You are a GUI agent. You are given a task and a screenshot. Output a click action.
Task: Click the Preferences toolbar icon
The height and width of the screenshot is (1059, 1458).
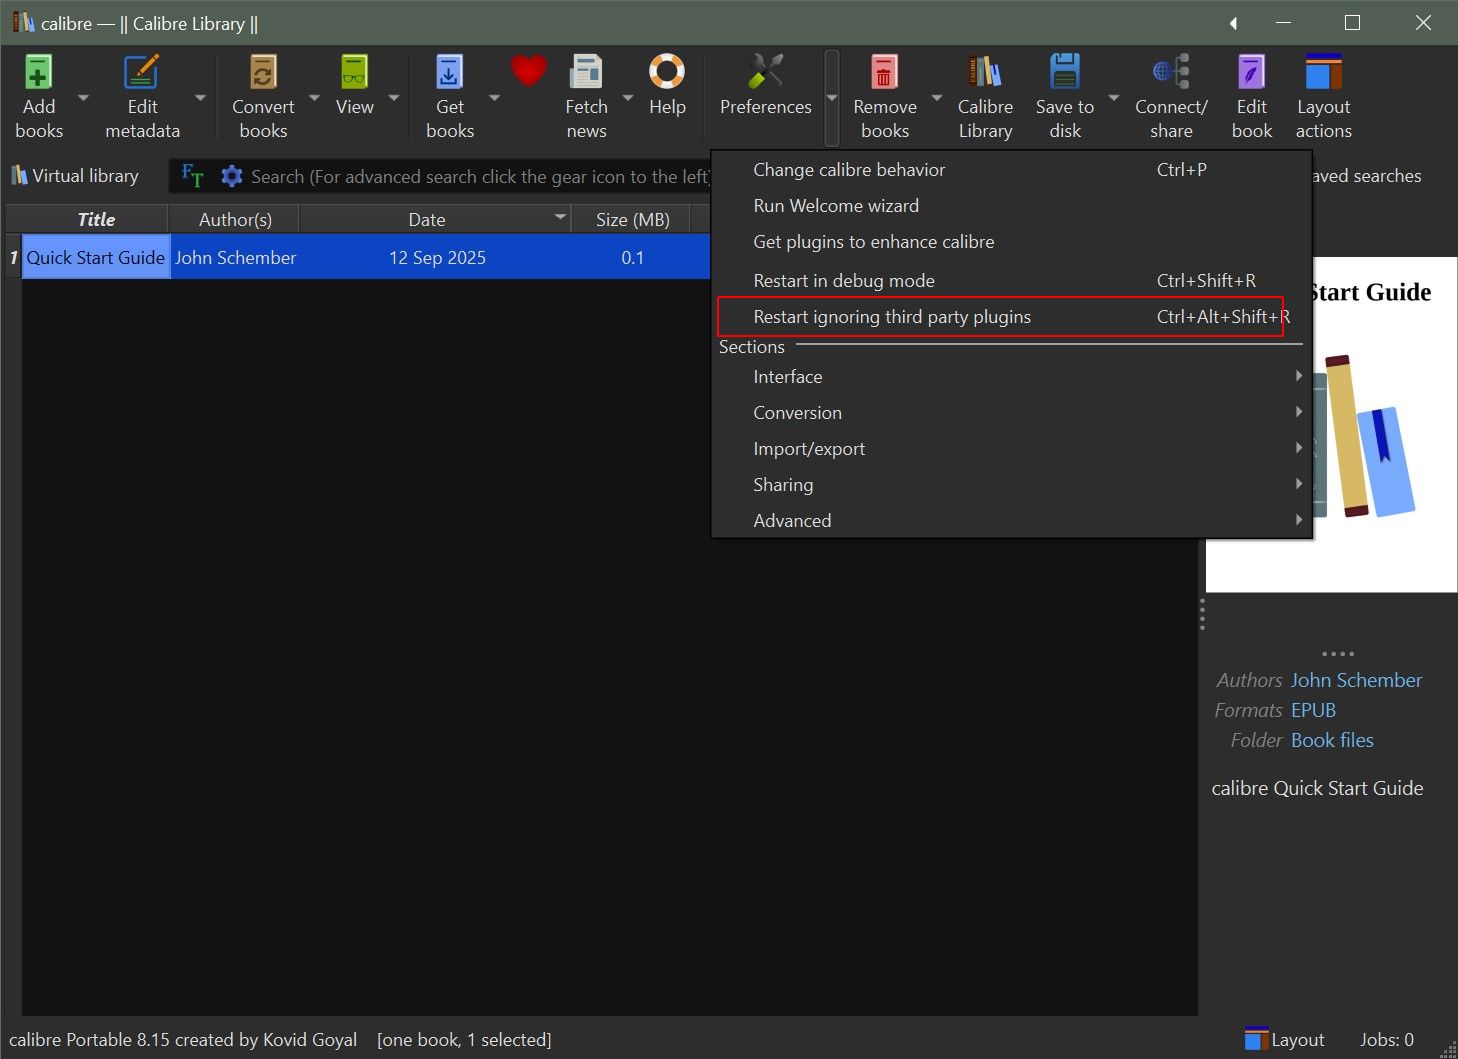pos(766,72)
